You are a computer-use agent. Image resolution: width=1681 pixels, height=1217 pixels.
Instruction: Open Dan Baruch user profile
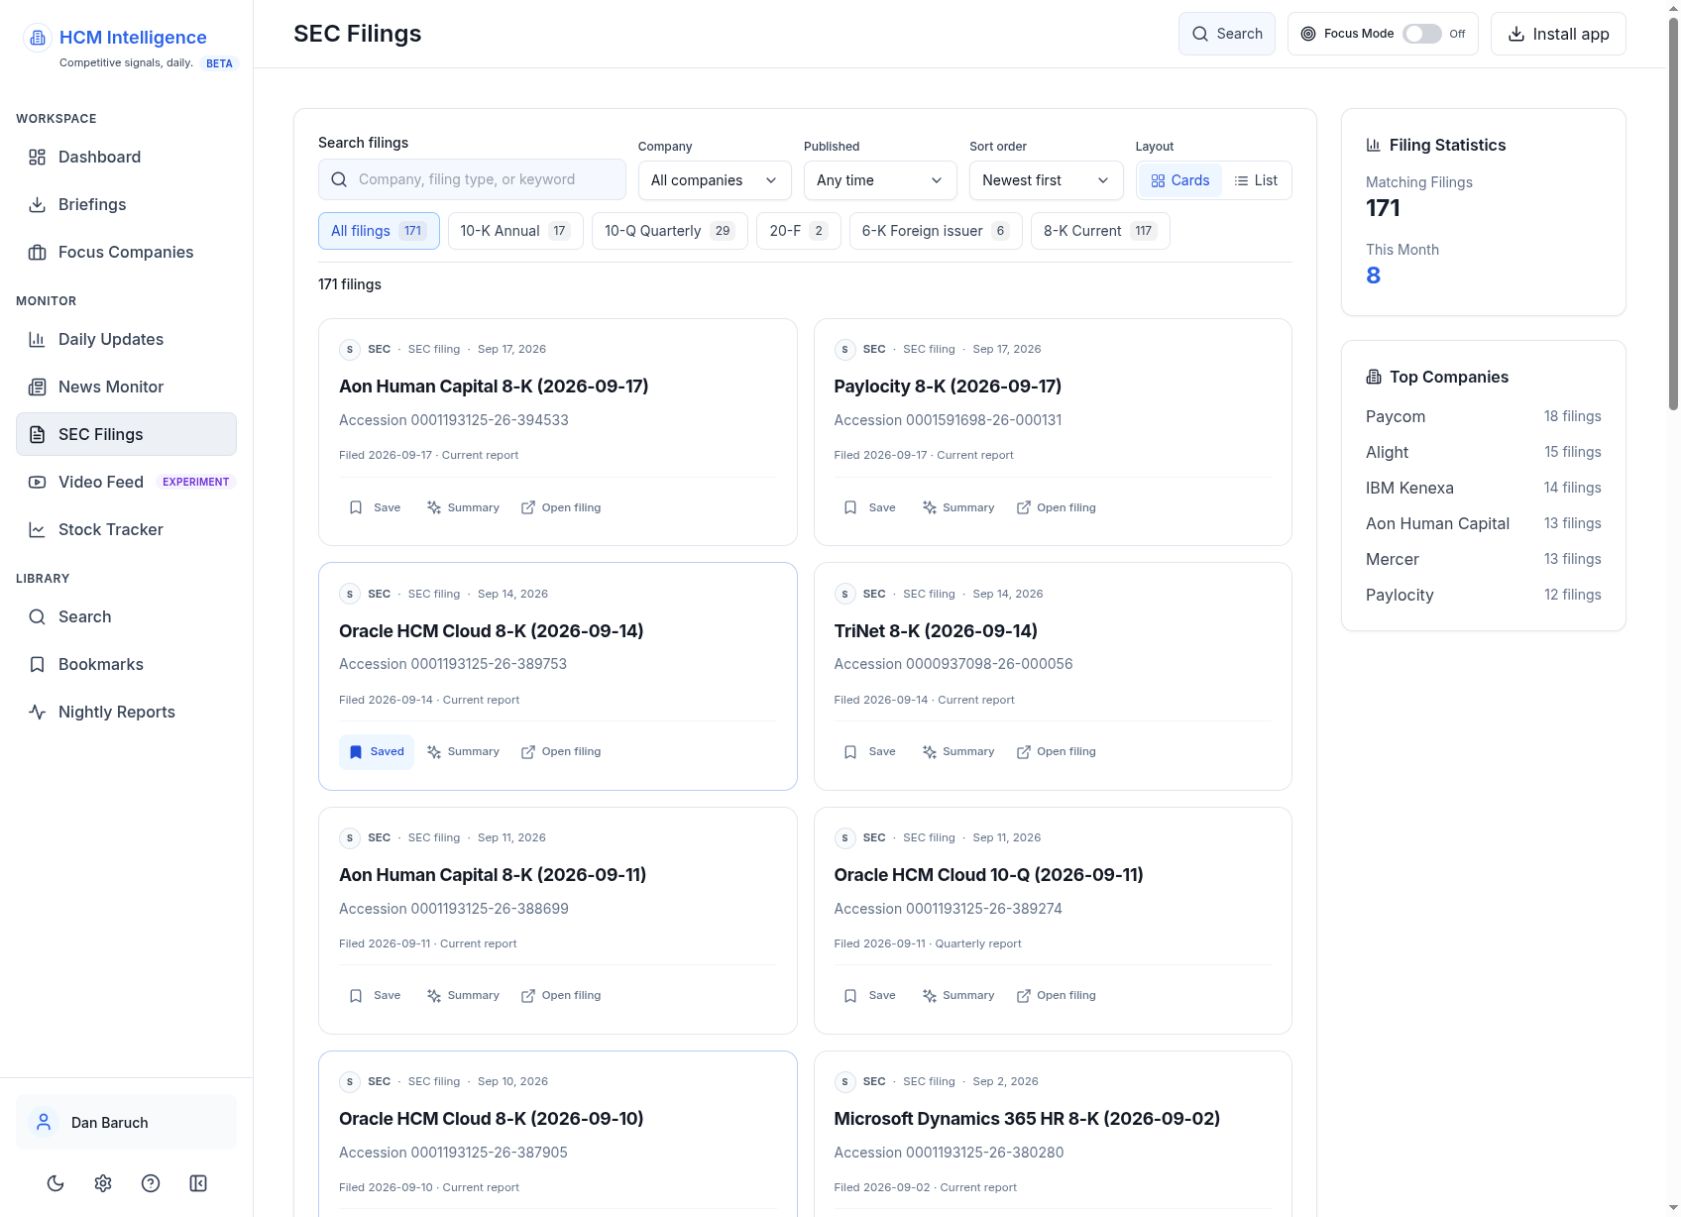[x=126, y=1122]
